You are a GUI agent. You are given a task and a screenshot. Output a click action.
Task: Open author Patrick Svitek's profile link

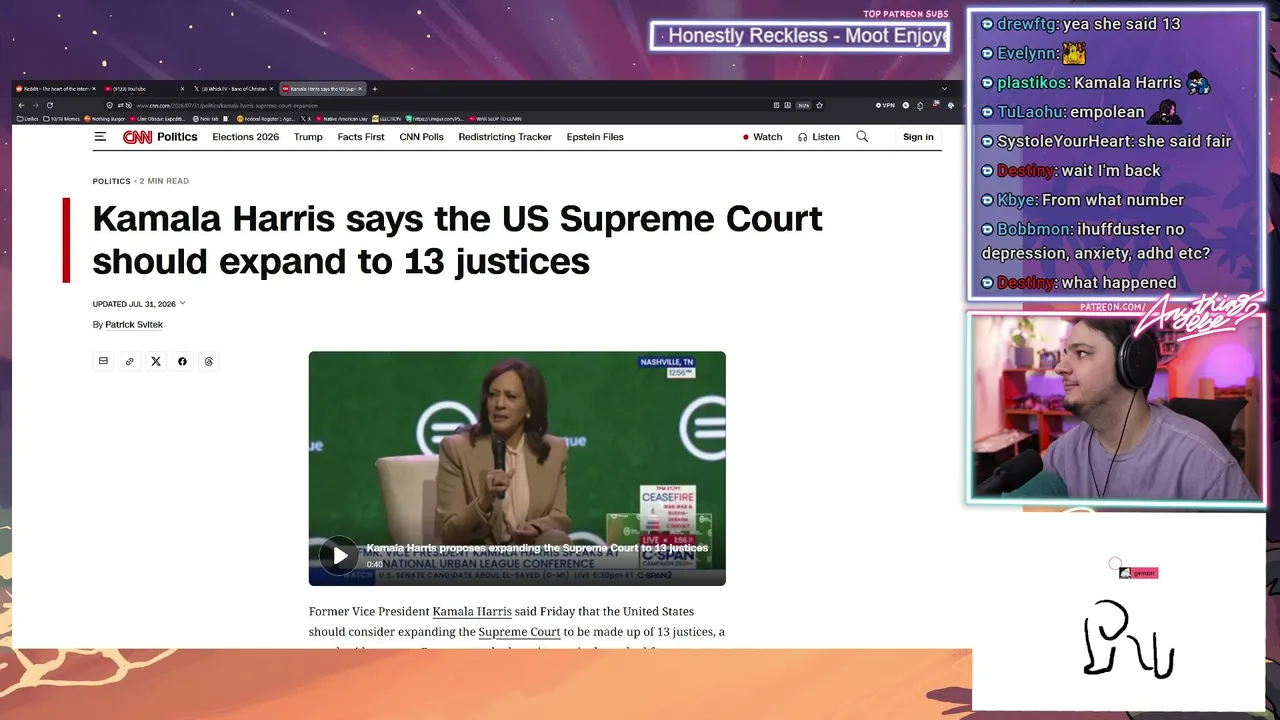pos(134,325)
